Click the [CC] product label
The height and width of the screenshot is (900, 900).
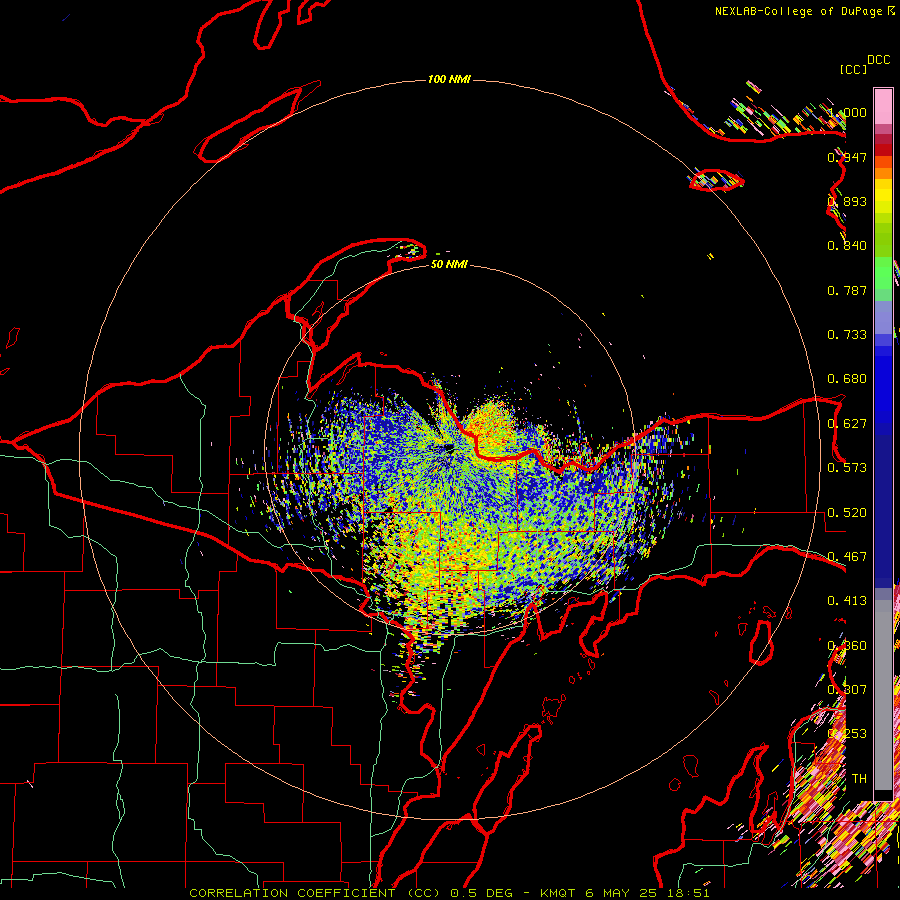[x=853, y=69]
